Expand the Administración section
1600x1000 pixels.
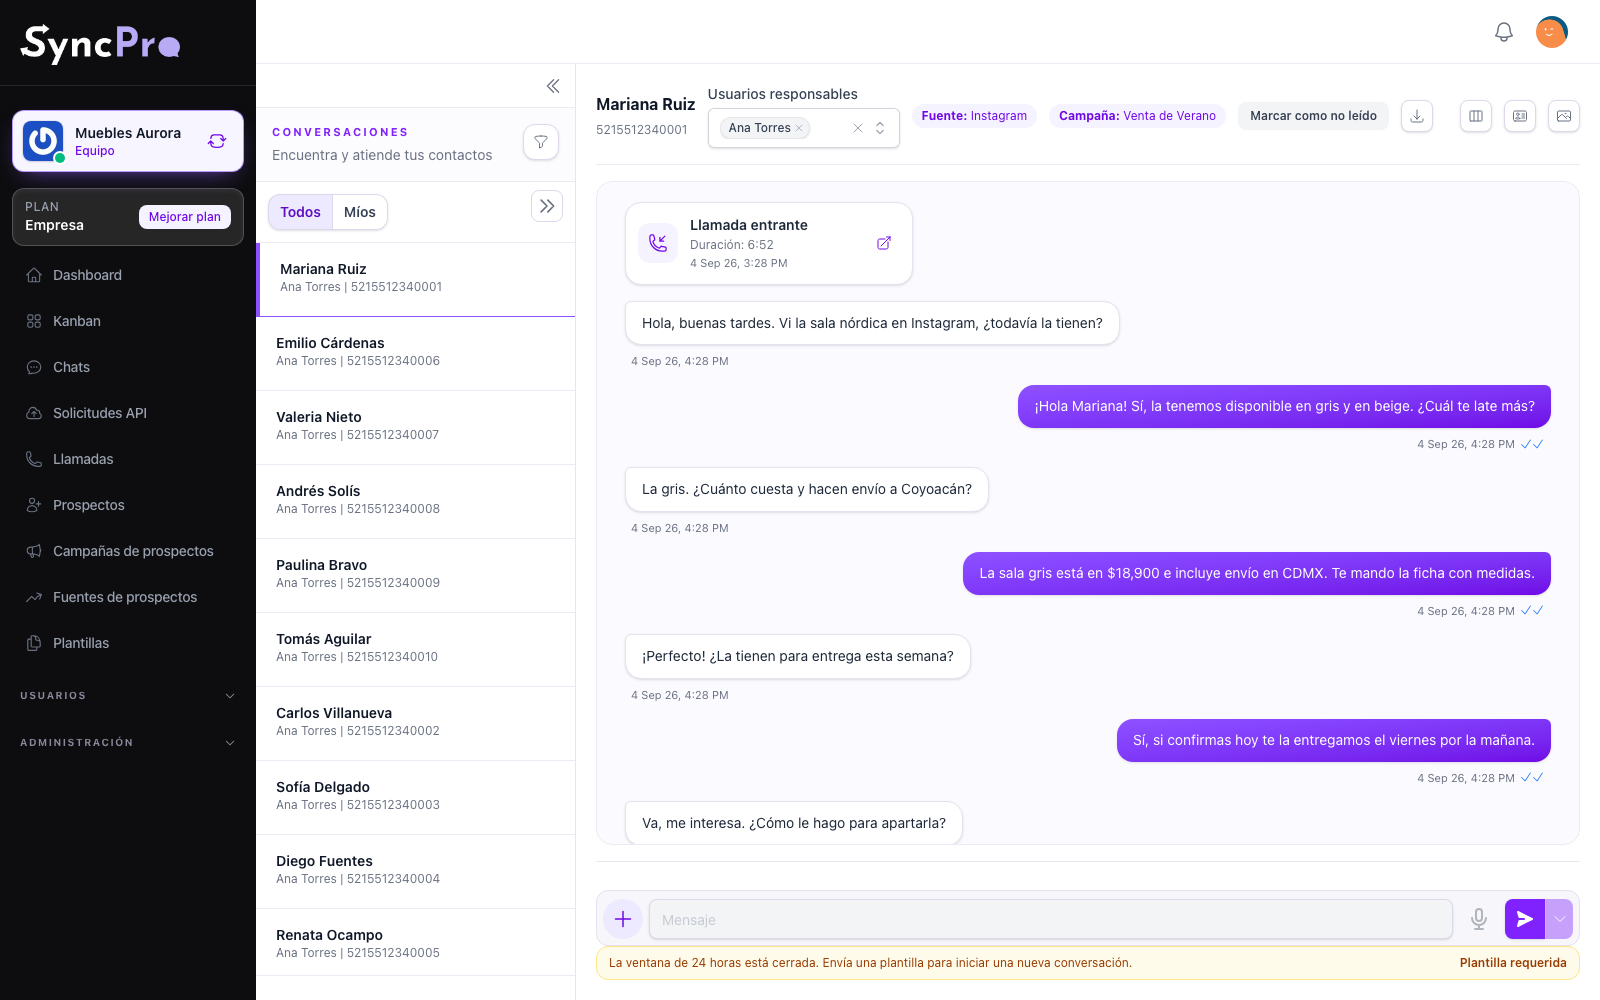click(x=128, y=743)
